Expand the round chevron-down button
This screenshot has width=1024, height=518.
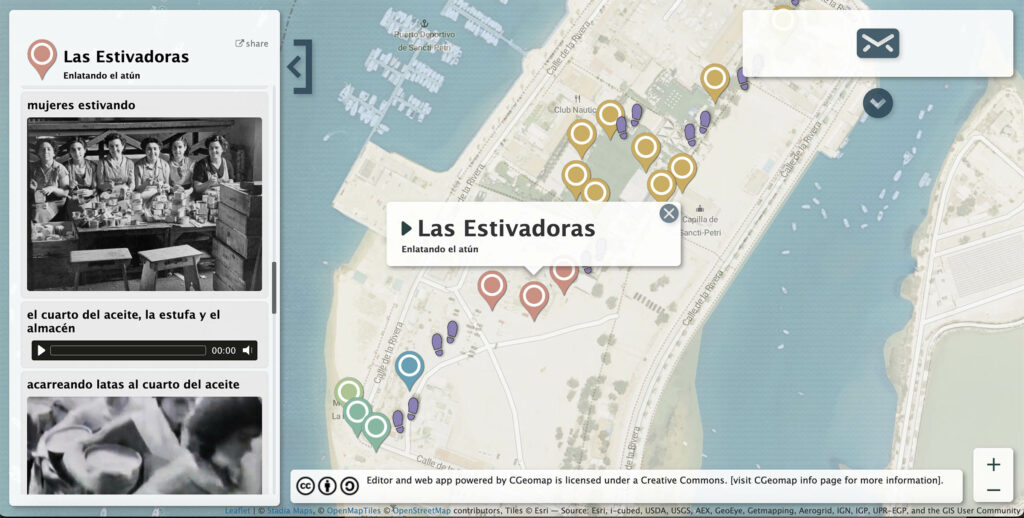coord(877,103)
